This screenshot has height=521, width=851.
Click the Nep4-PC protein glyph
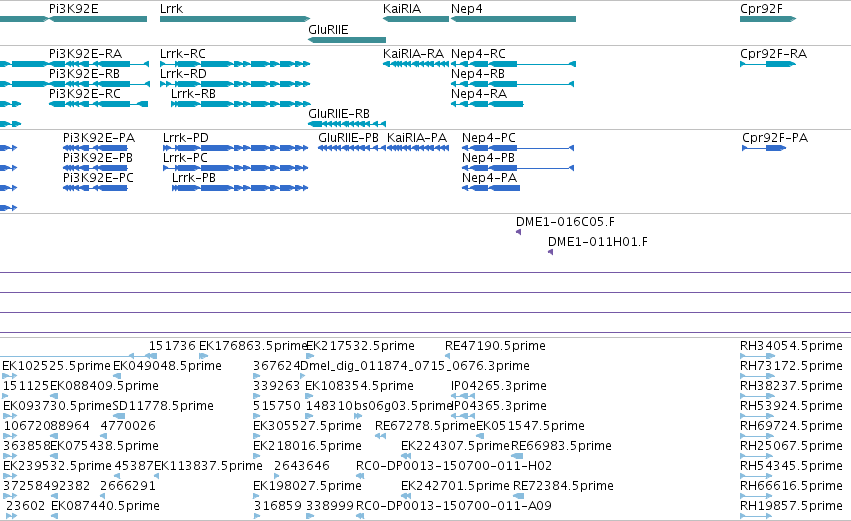[x=518, y=148]
